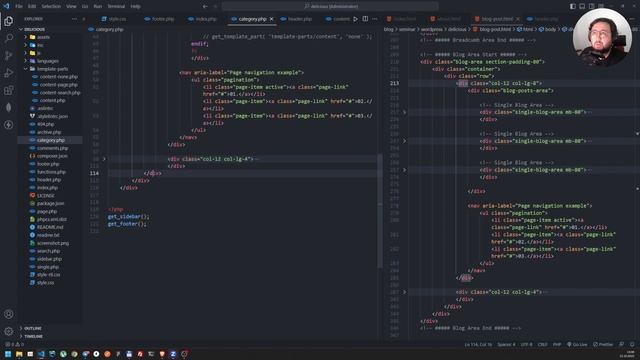Open the Search view in activity bar
This screenshot has width=640, height=360.
[8, 38]
